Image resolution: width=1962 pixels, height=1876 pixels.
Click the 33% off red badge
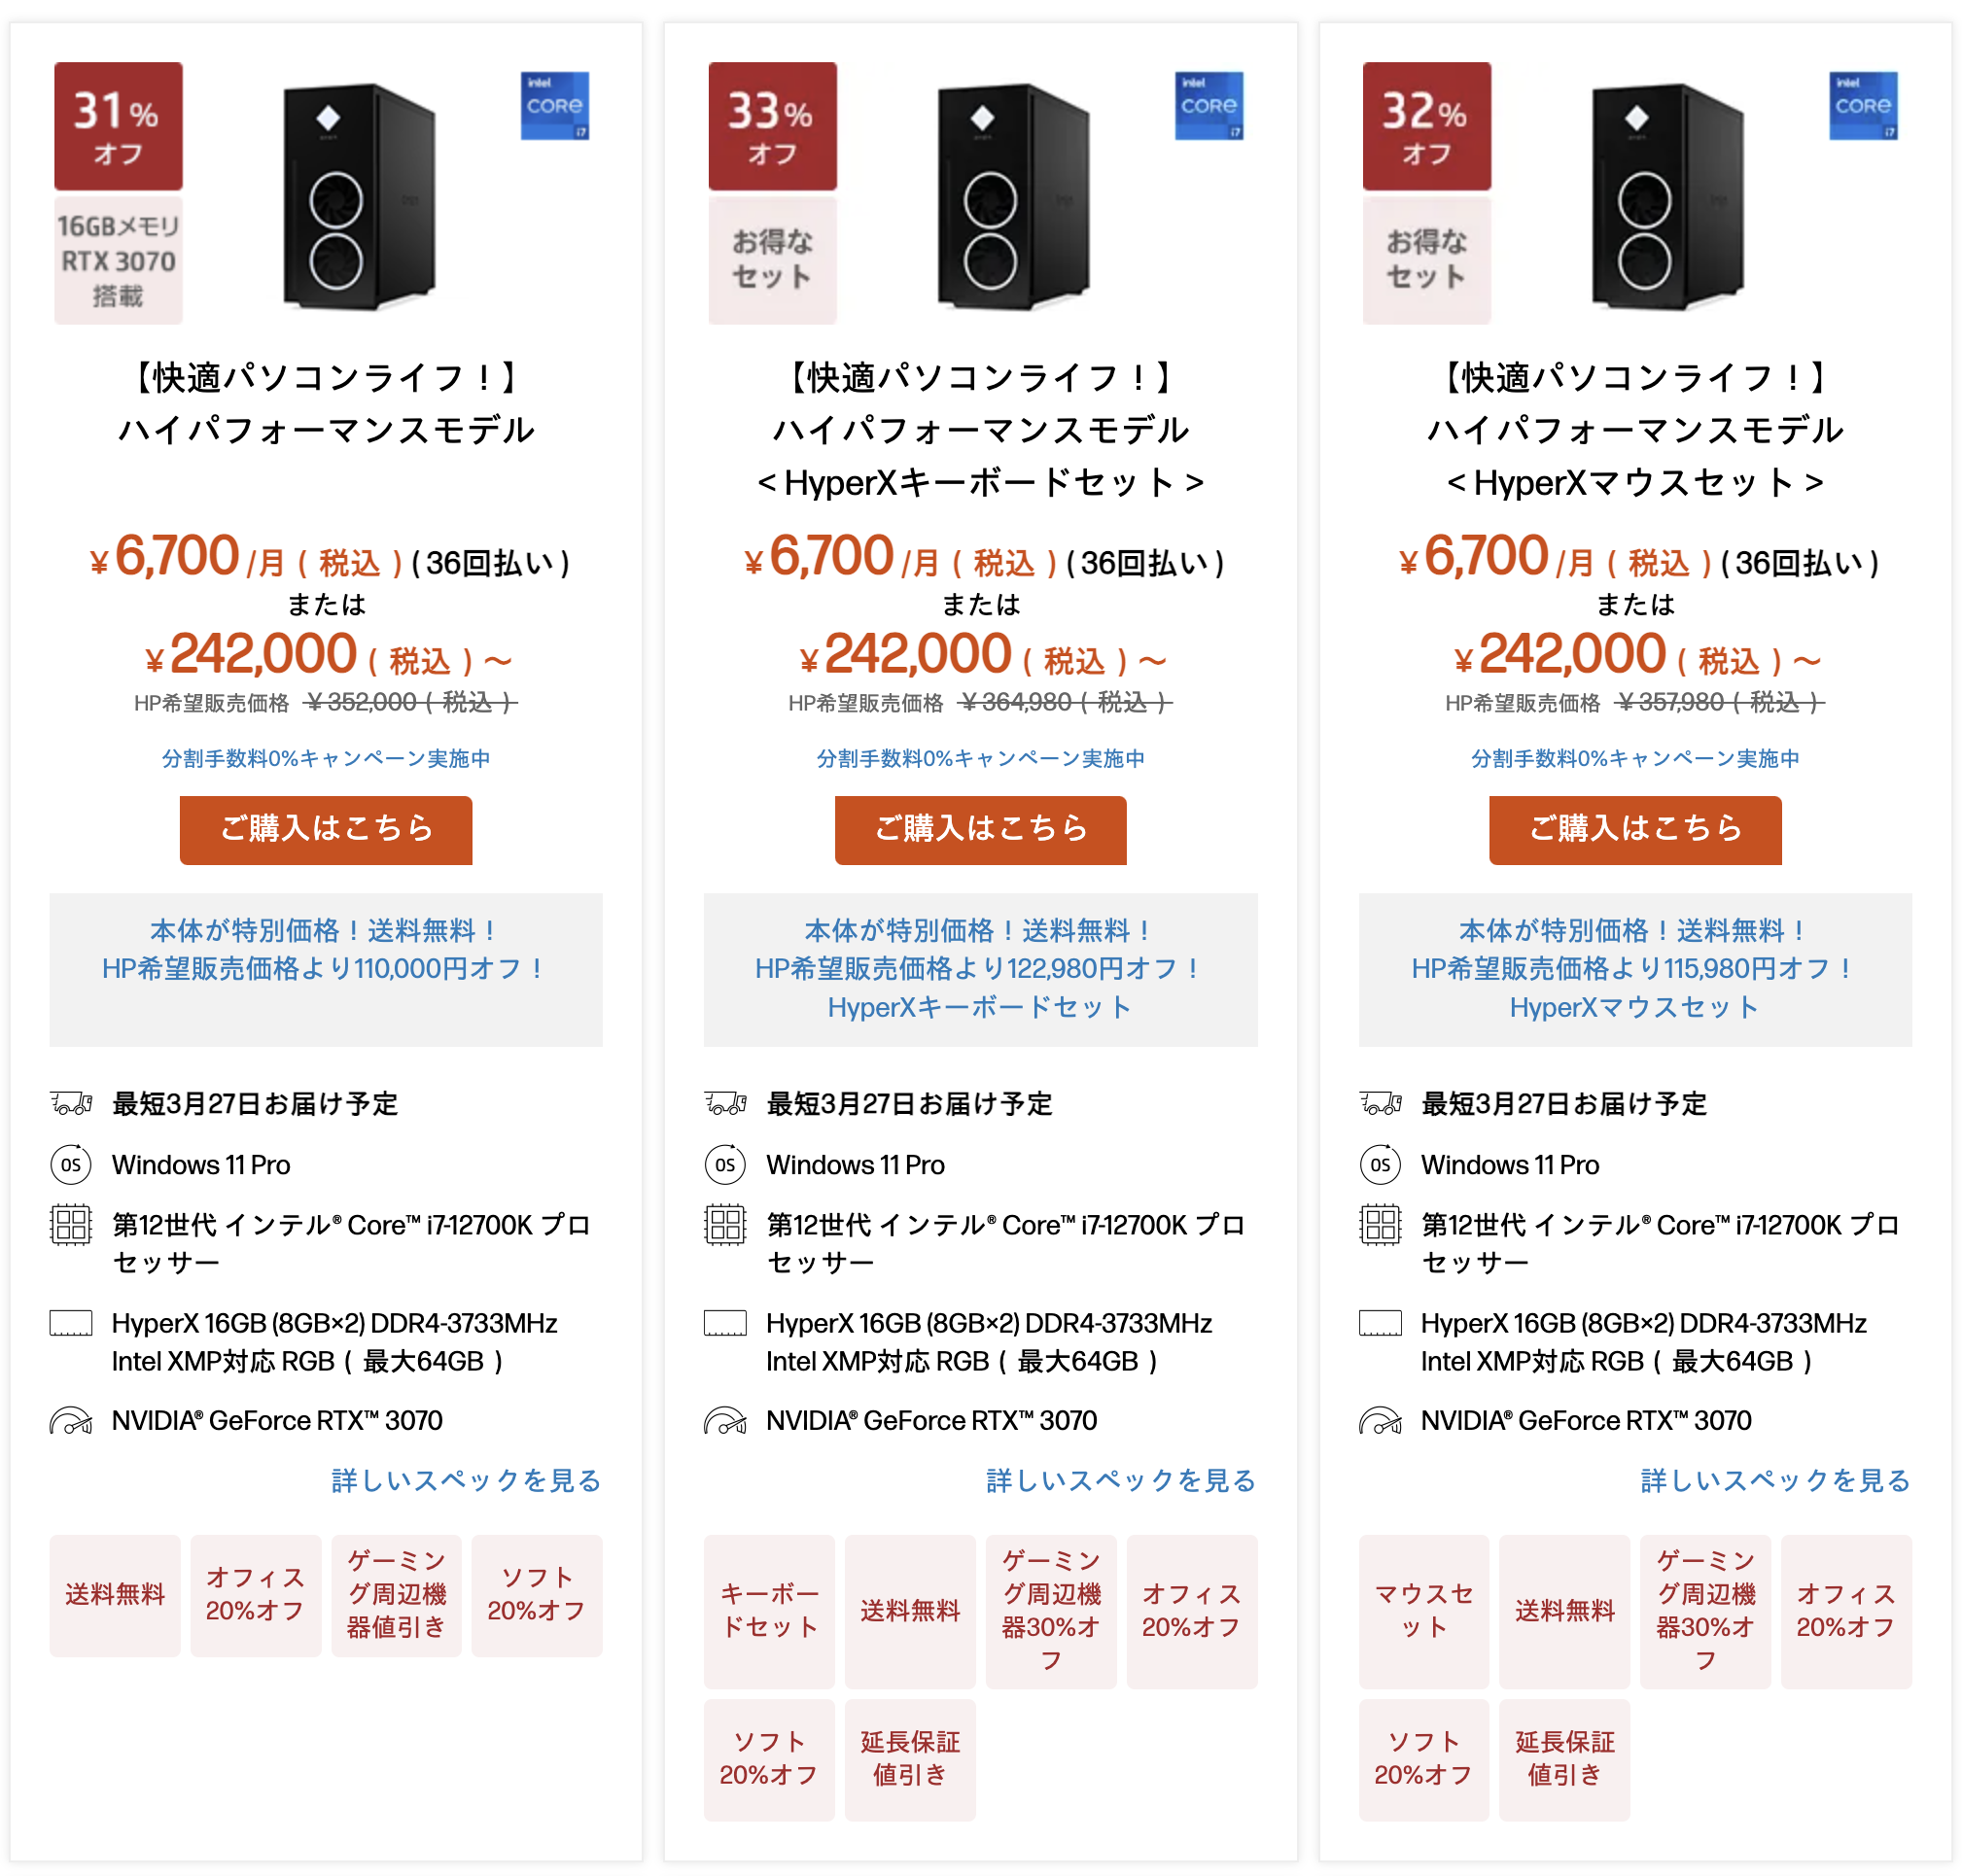tap(772, 126)
